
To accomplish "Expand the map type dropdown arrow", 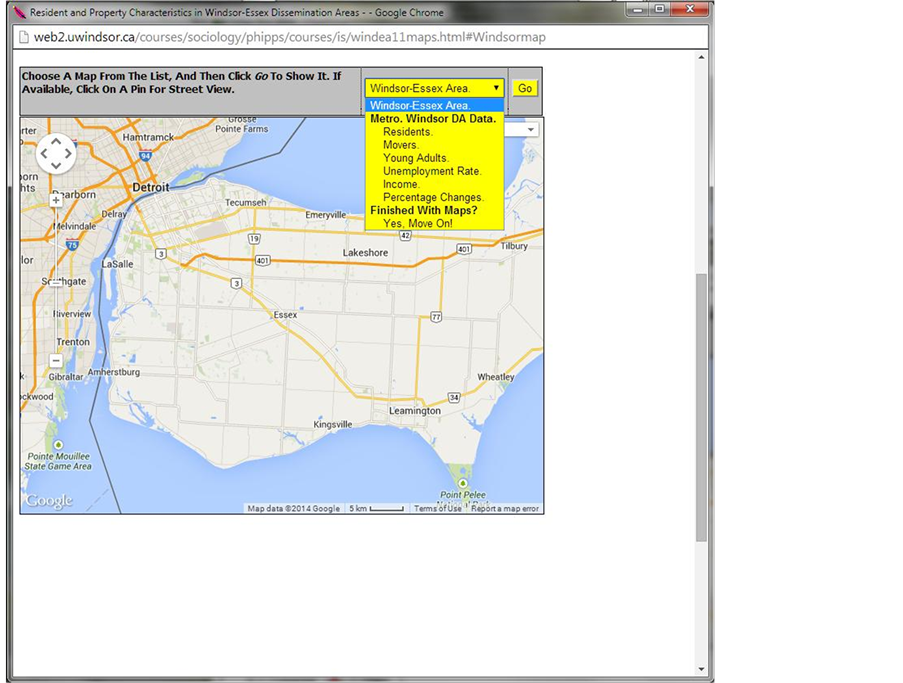I will point(530,130).
